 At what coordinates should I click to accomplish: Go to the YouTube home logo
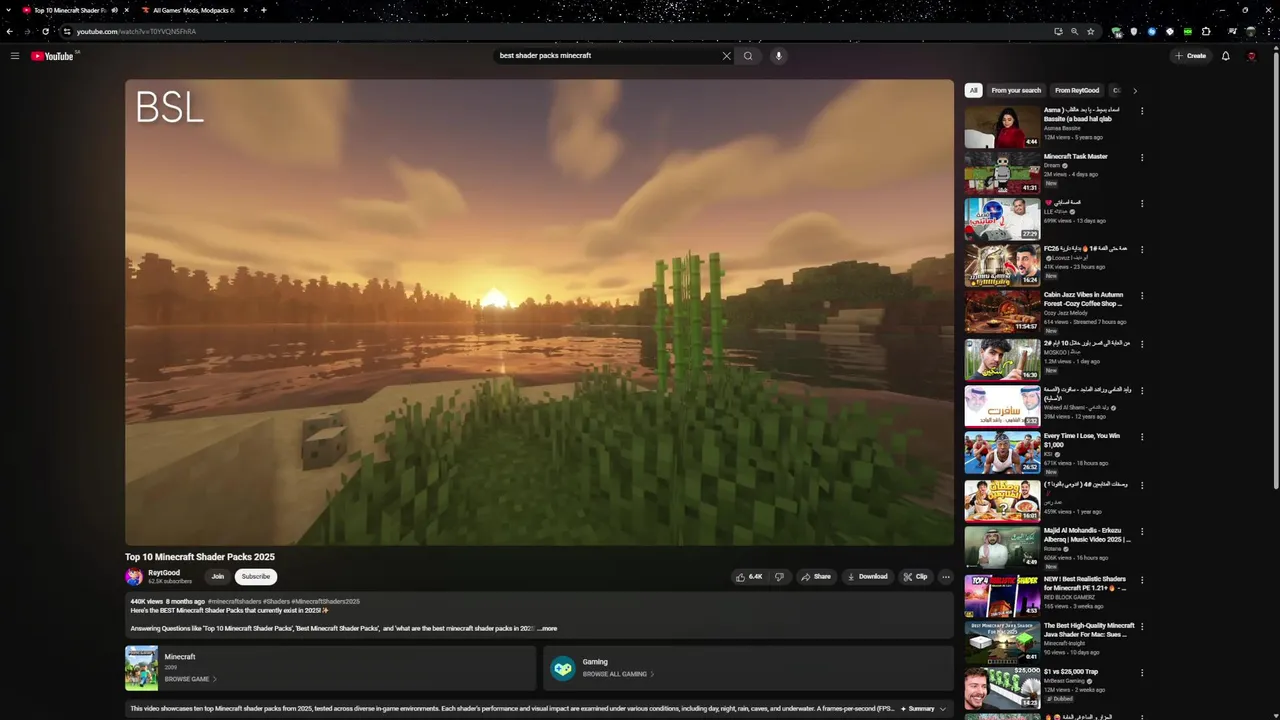pyautogui.click(x=52, y=56)
